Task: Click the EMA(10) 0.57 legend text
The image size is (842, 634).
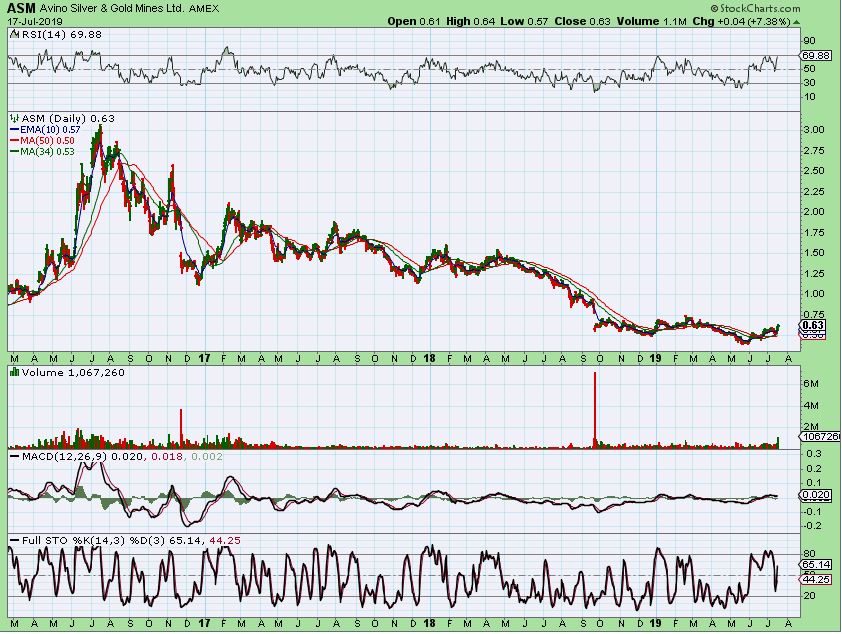Action: (x=50, y=130)
